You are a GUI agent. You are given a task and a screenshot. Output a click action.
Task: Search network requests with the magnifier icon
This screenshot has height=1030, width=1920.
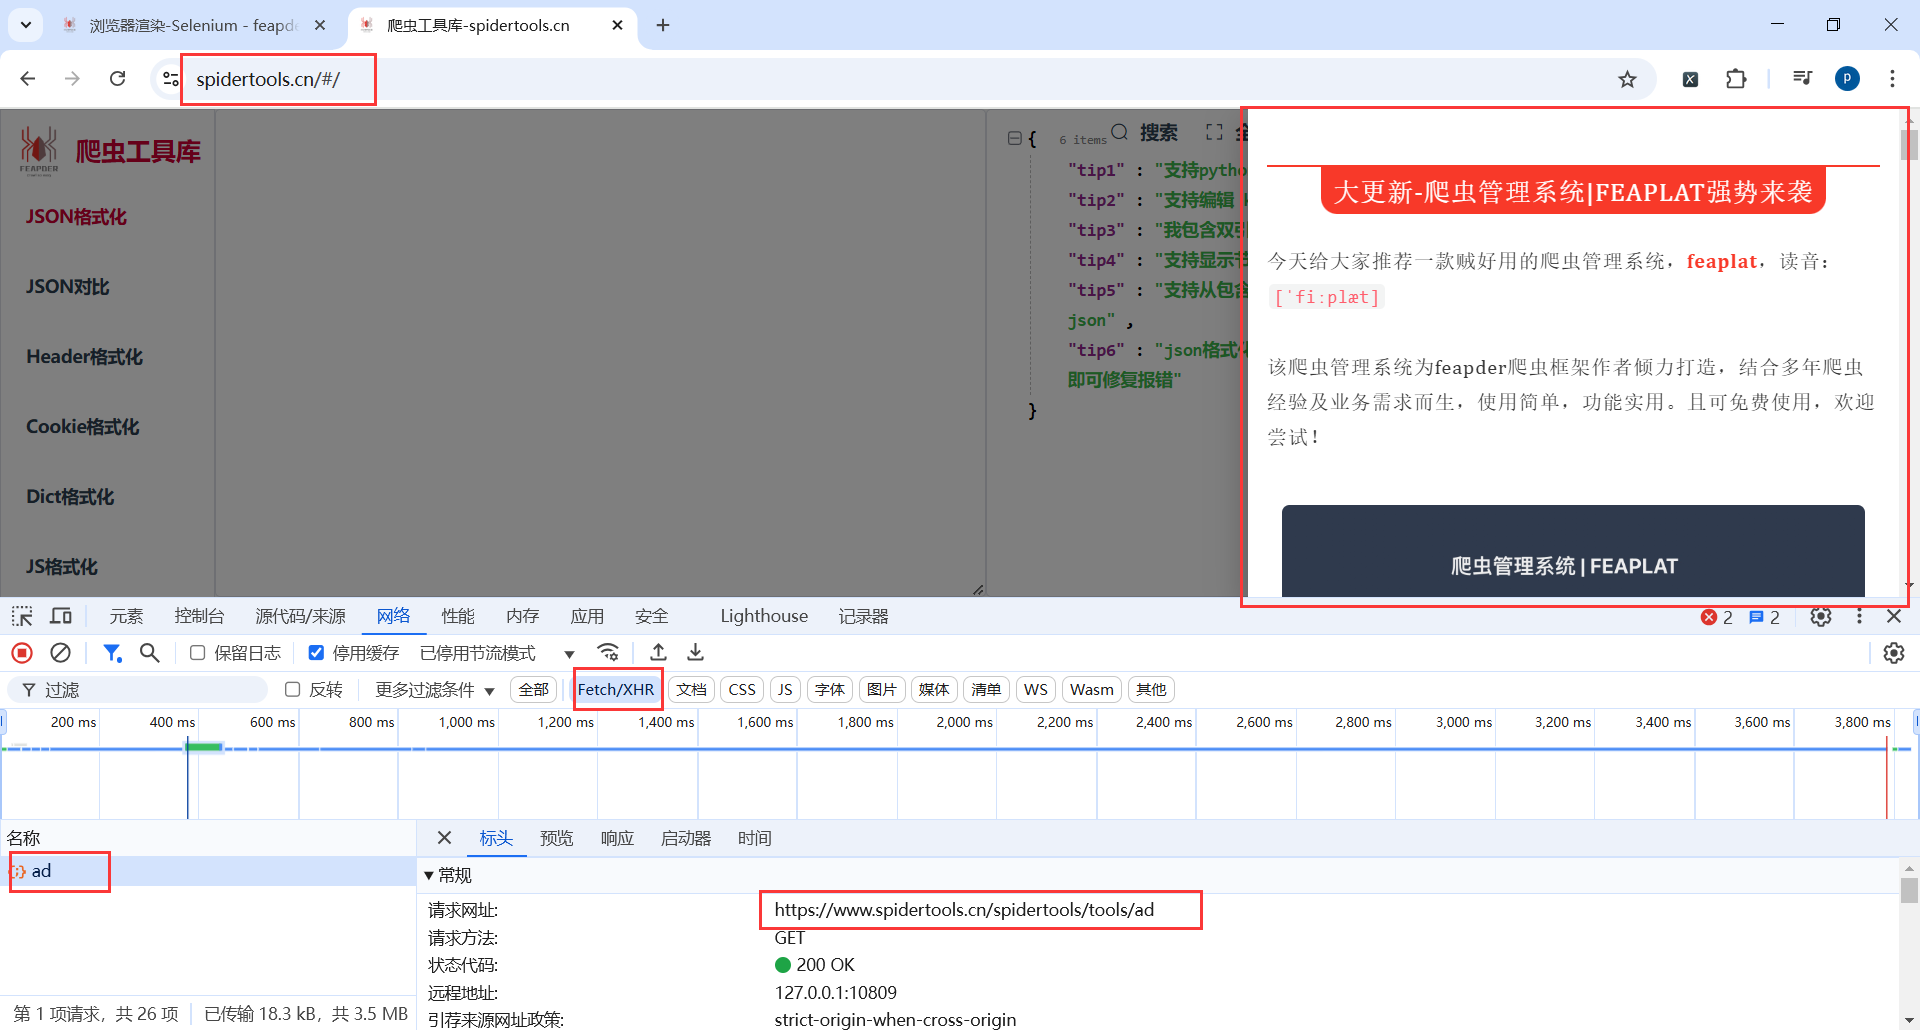point(150,653)
